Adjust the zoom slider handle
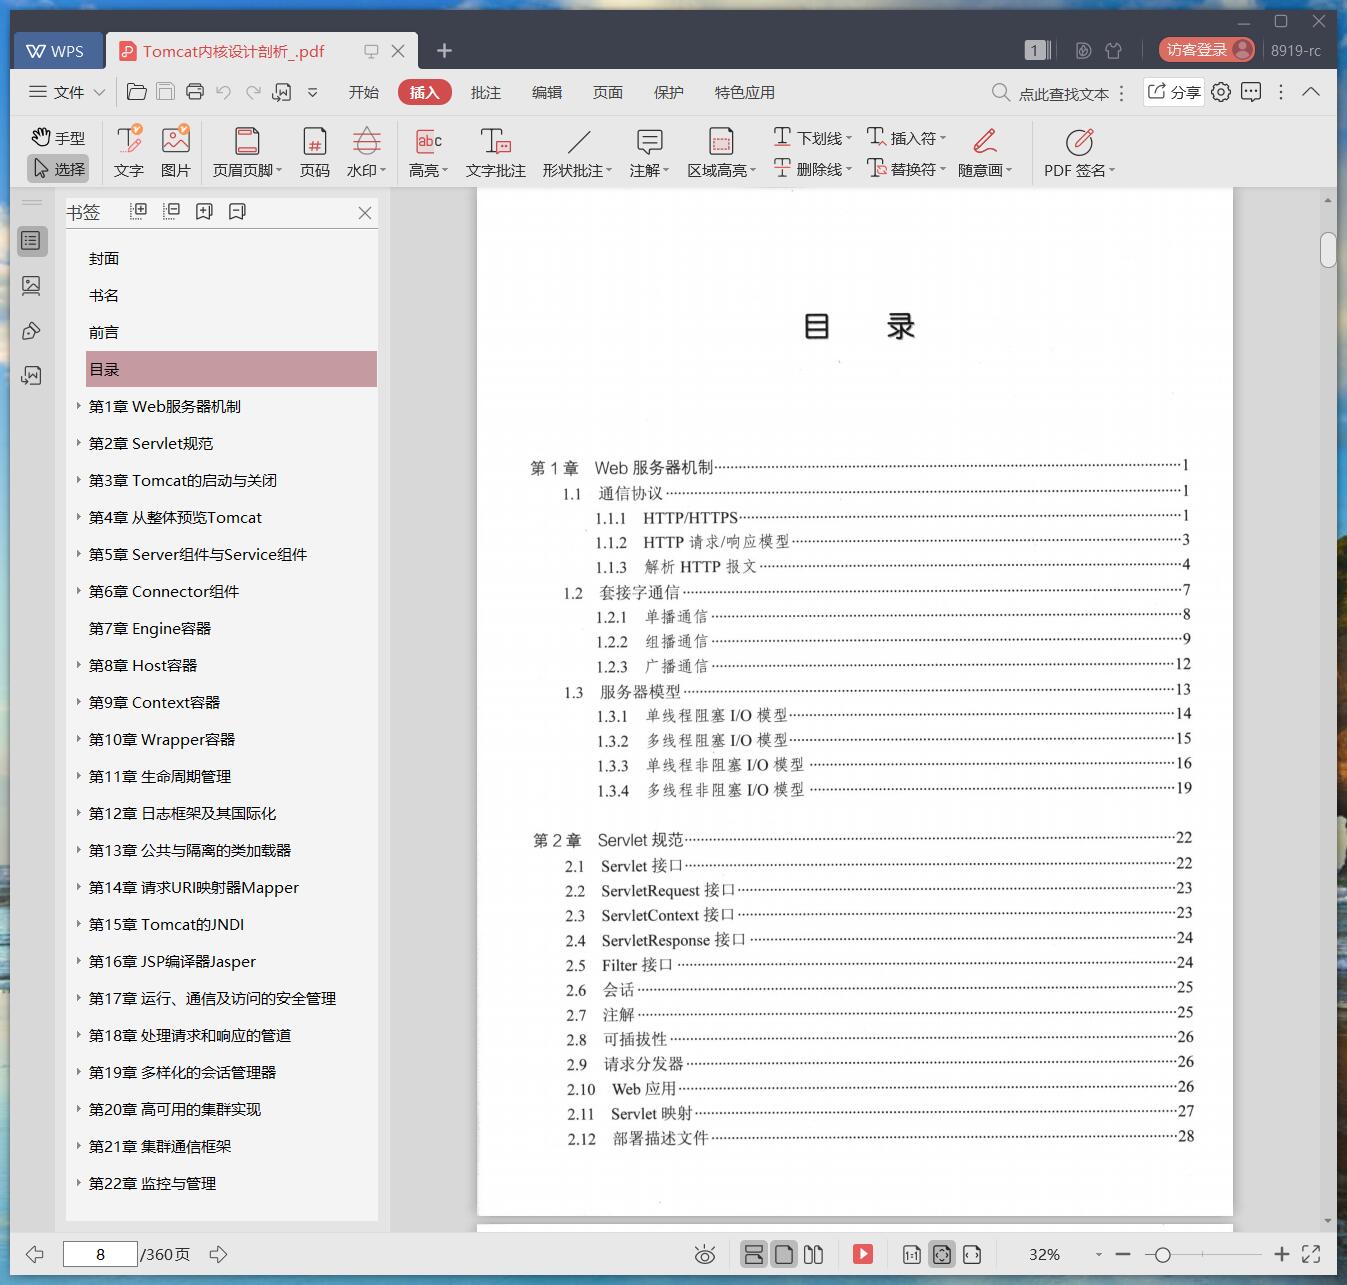This screenshot has height=1285, width=1347. 1162,1254
